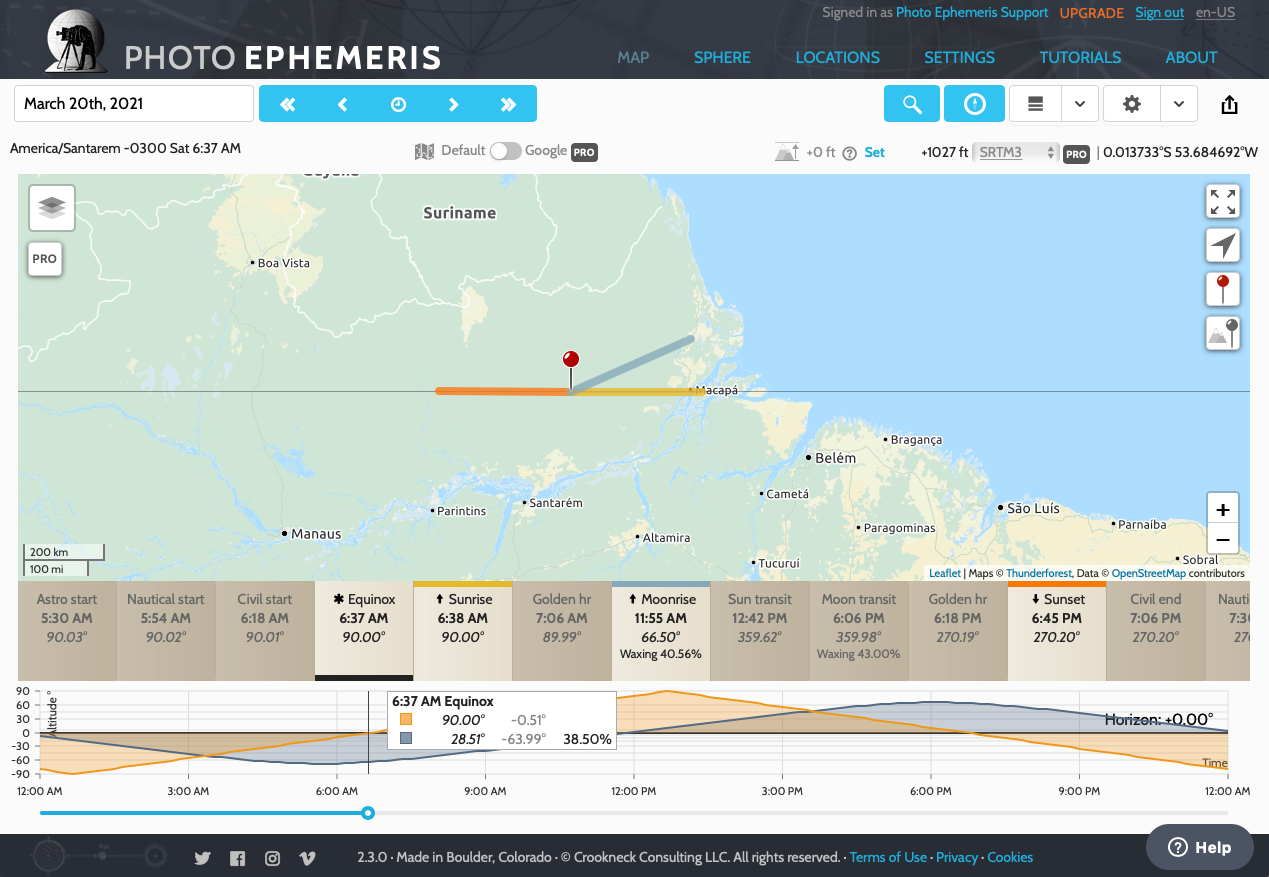Open the Instagram link in footer

(x=272, y=858)
